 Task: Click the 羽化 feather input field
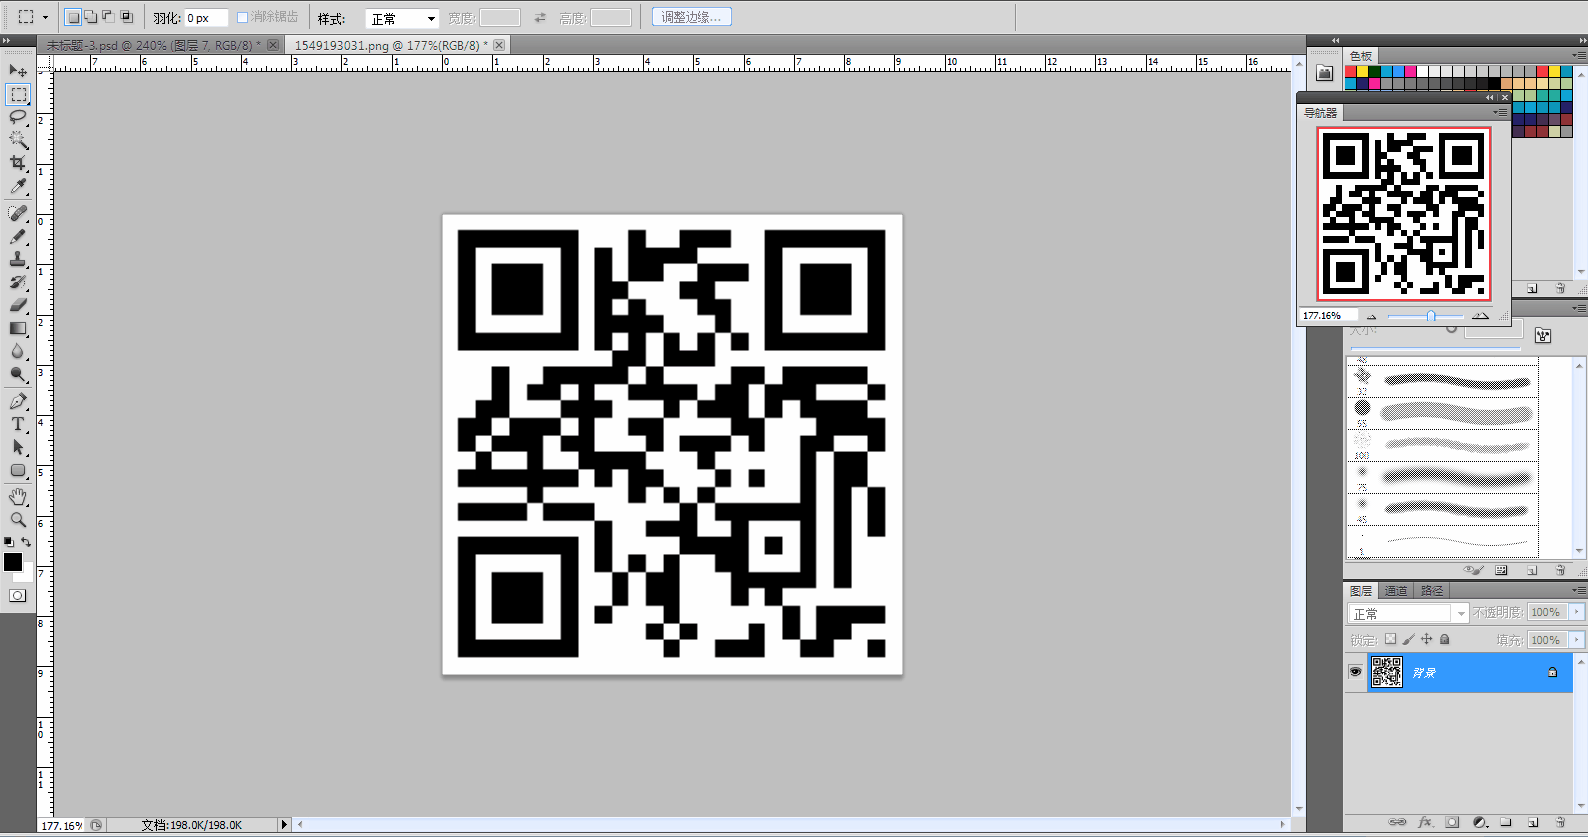206,18
